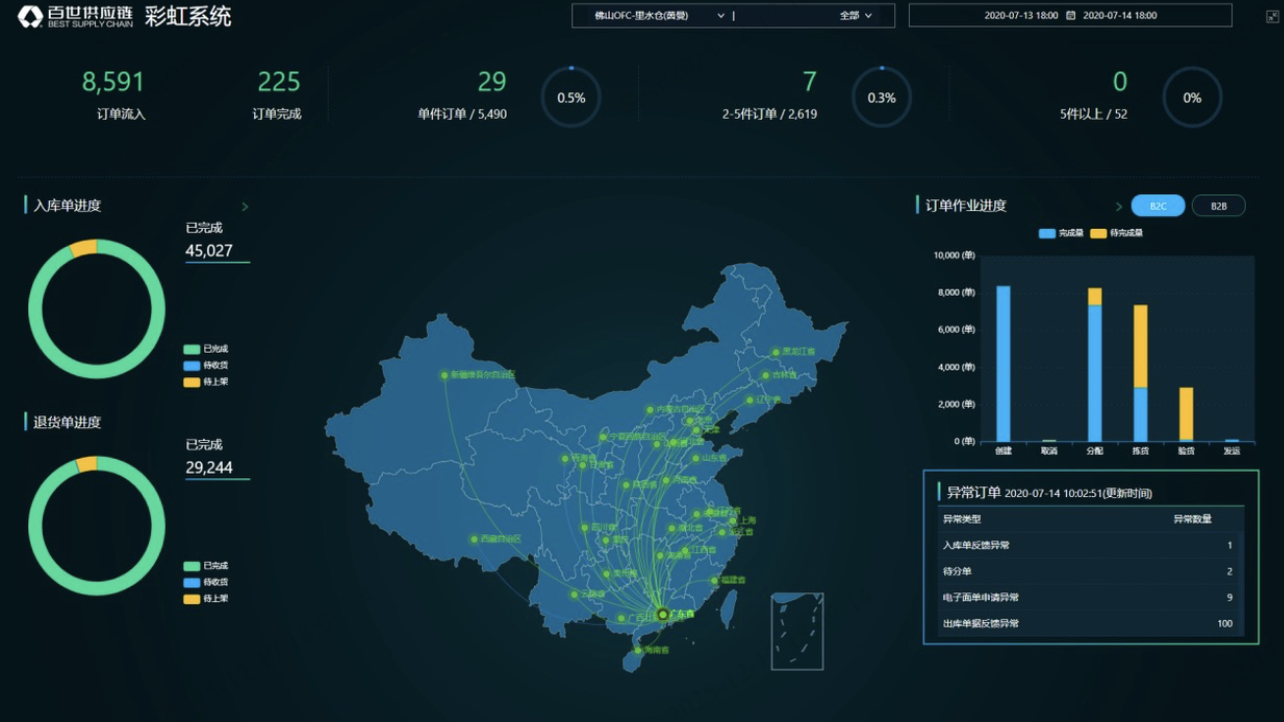Click the blue 完成量 legend color swatch
Image resolution: width=1284 pixels, height=722 pixels.
click(1049, 231)
